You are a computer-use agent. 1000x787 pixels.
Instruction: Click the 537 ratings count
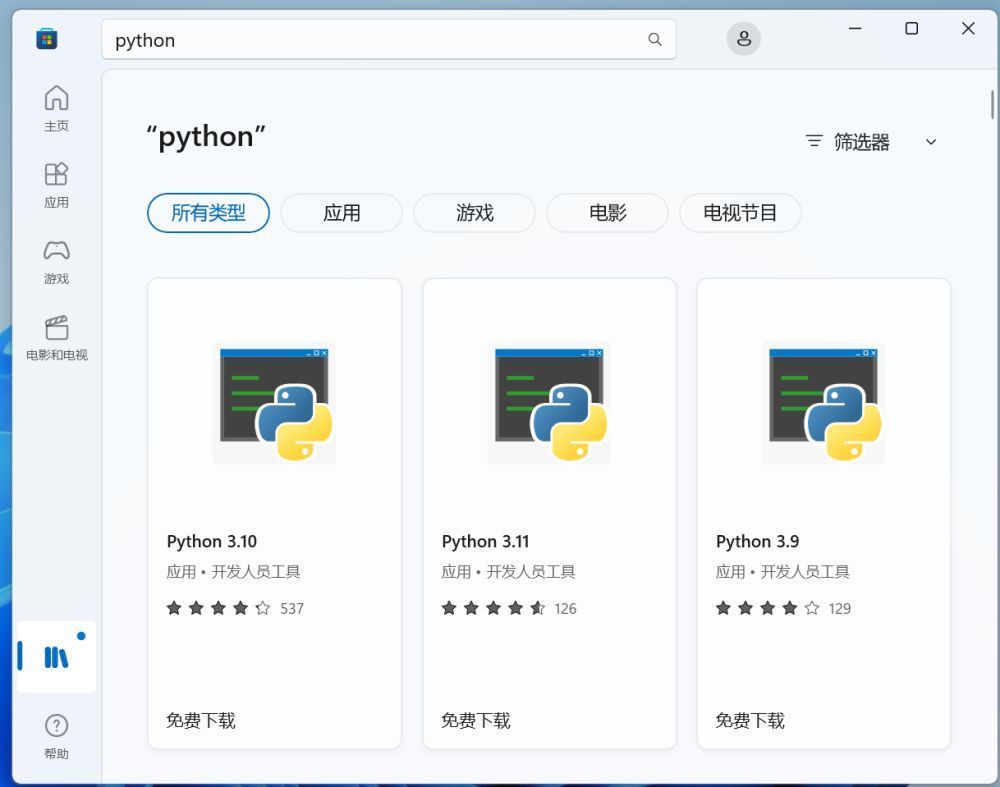[292, 608]
